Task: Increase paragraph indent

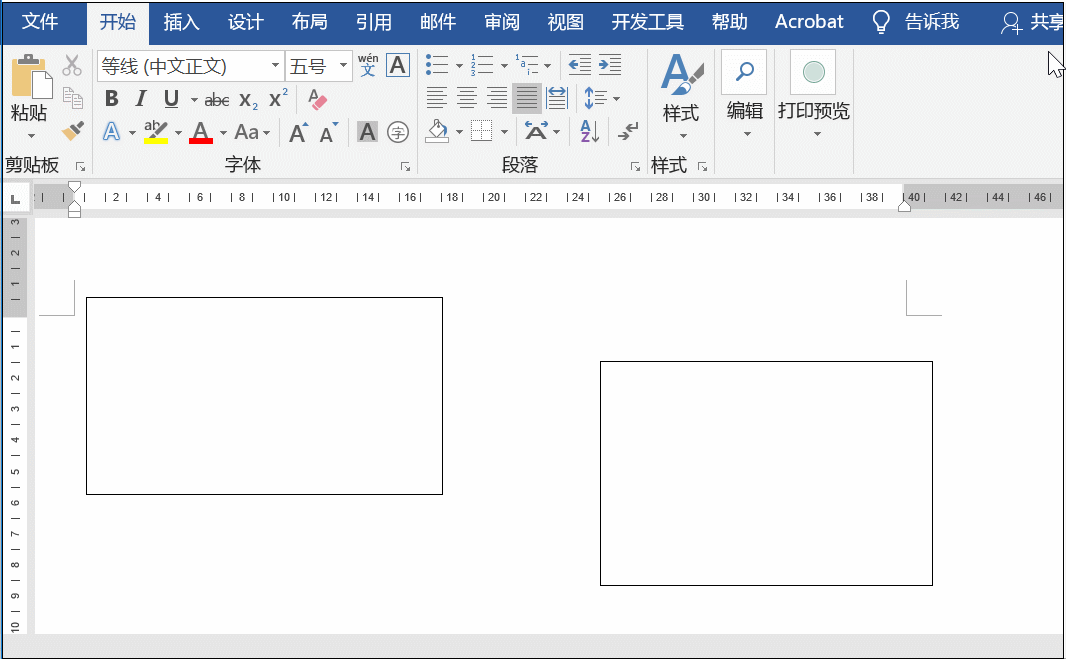Action: 610,65
